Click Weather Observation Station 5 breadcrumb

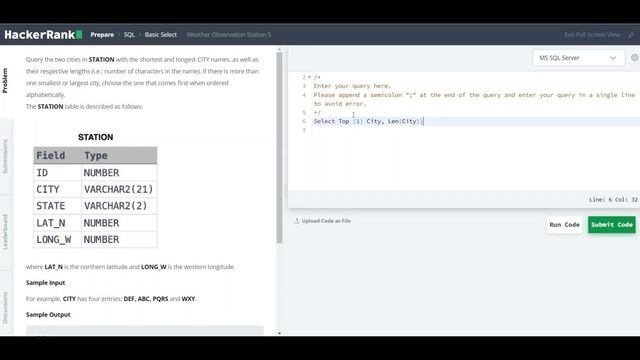(229, 35)
